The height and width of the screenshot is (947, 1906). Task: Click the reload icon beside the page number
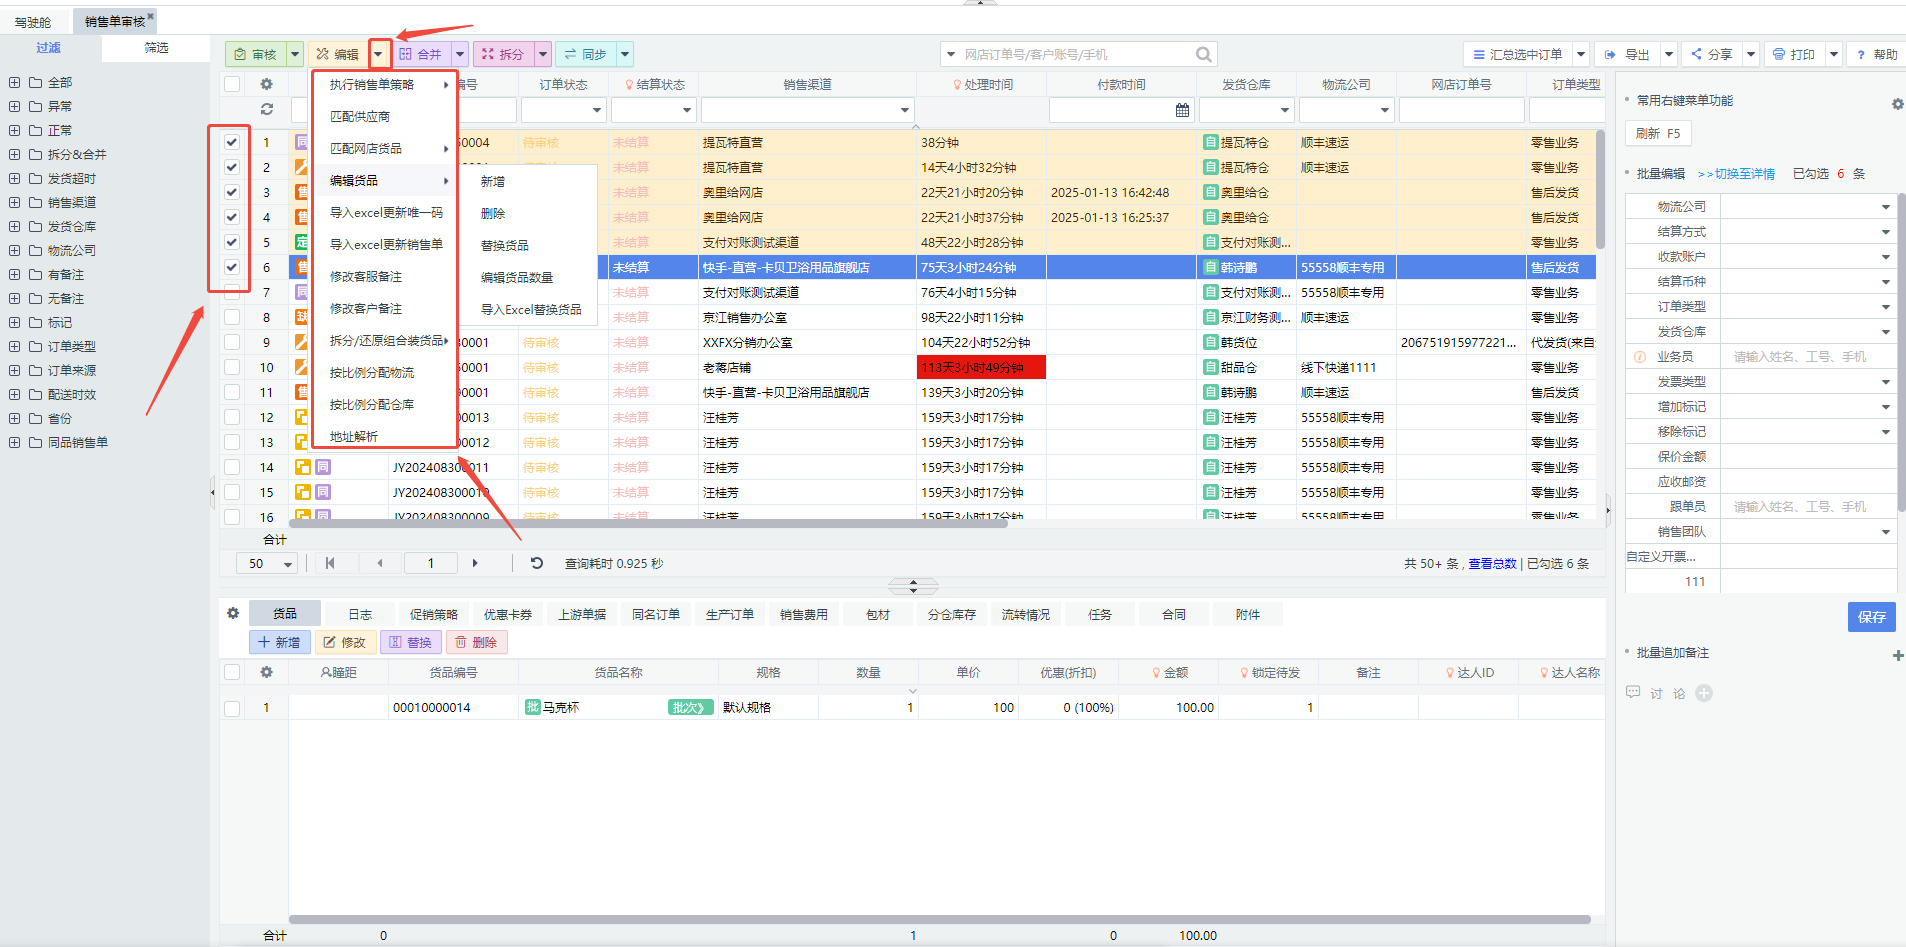coord(536,563)
